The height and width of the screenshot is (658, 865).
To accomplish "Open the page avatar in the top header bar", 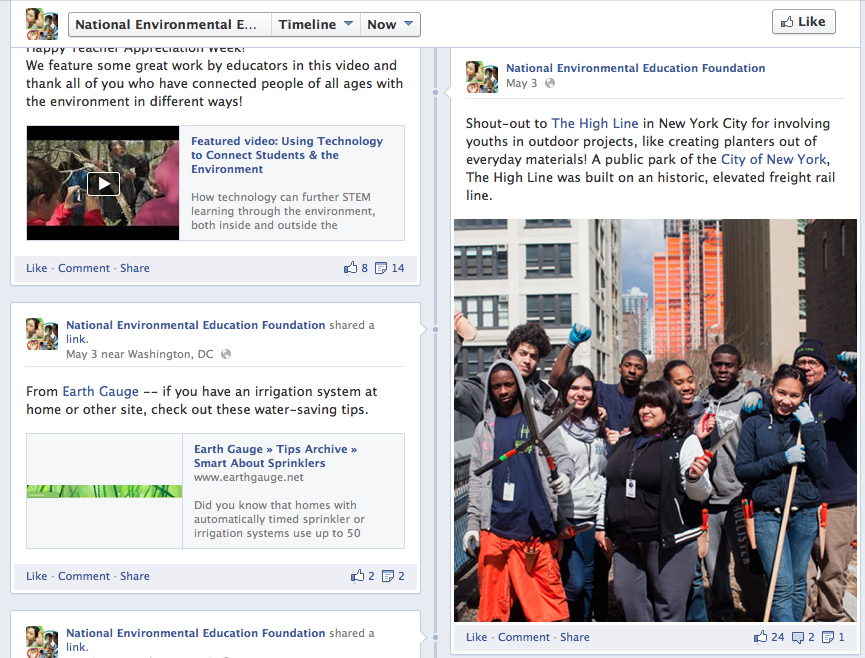I will [42, 24].
